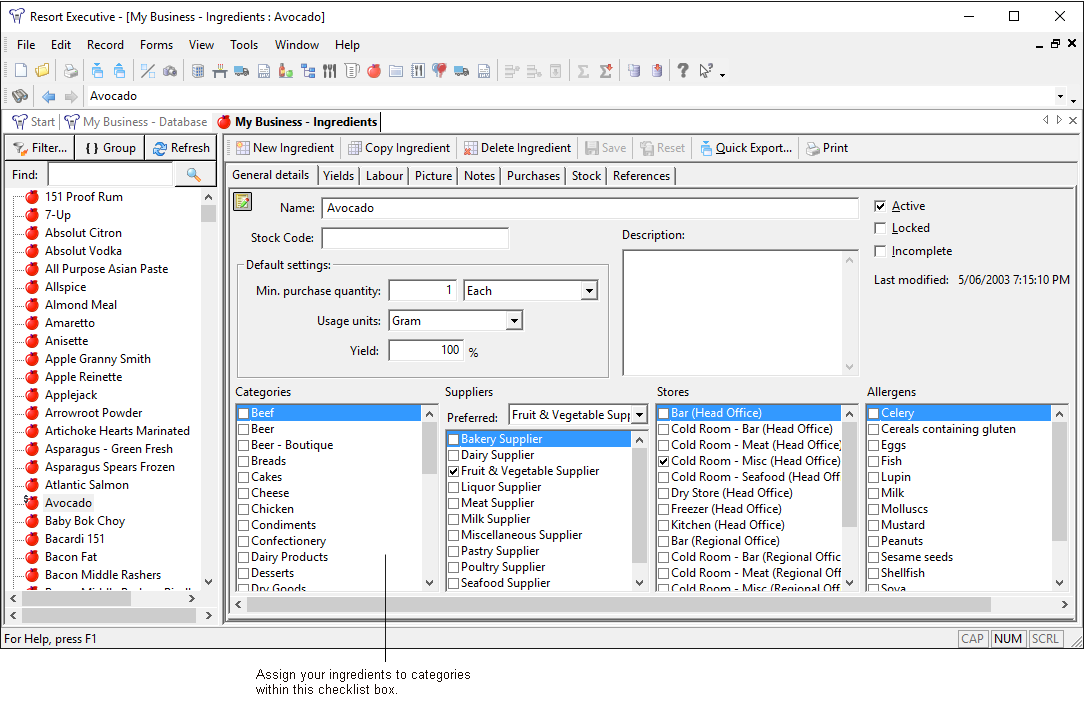Open the Forms menu
Viewport: 1084px width, 704px height.
coord(156,45)
